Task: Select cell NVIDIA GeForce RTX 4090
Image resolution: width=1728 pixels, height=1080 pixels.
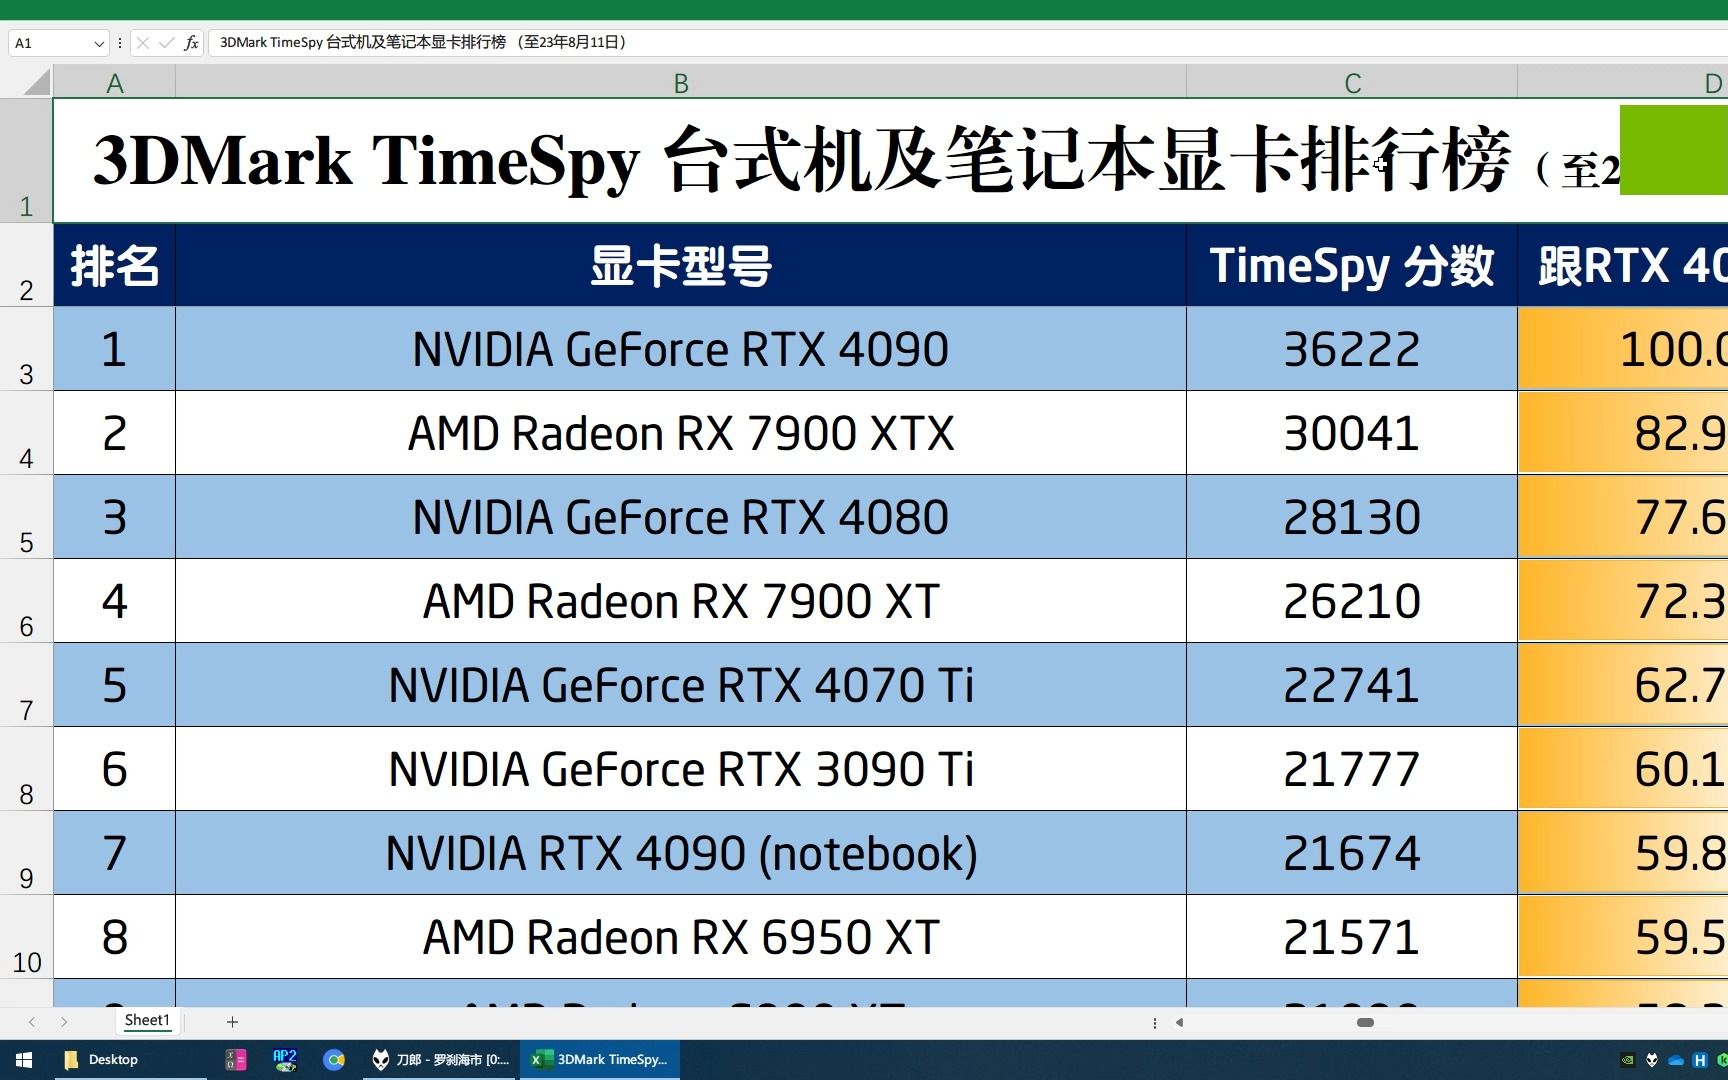Action: (x=681, y=349)
